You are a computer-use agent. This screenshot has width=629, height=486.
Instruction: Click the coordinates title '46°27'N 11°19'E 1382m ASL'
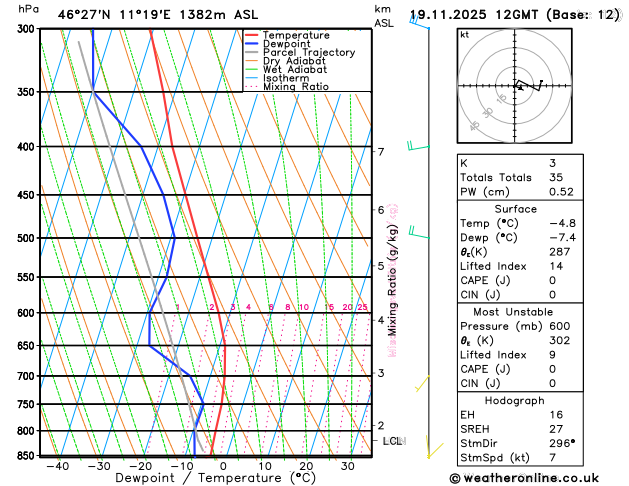[158, 15]
